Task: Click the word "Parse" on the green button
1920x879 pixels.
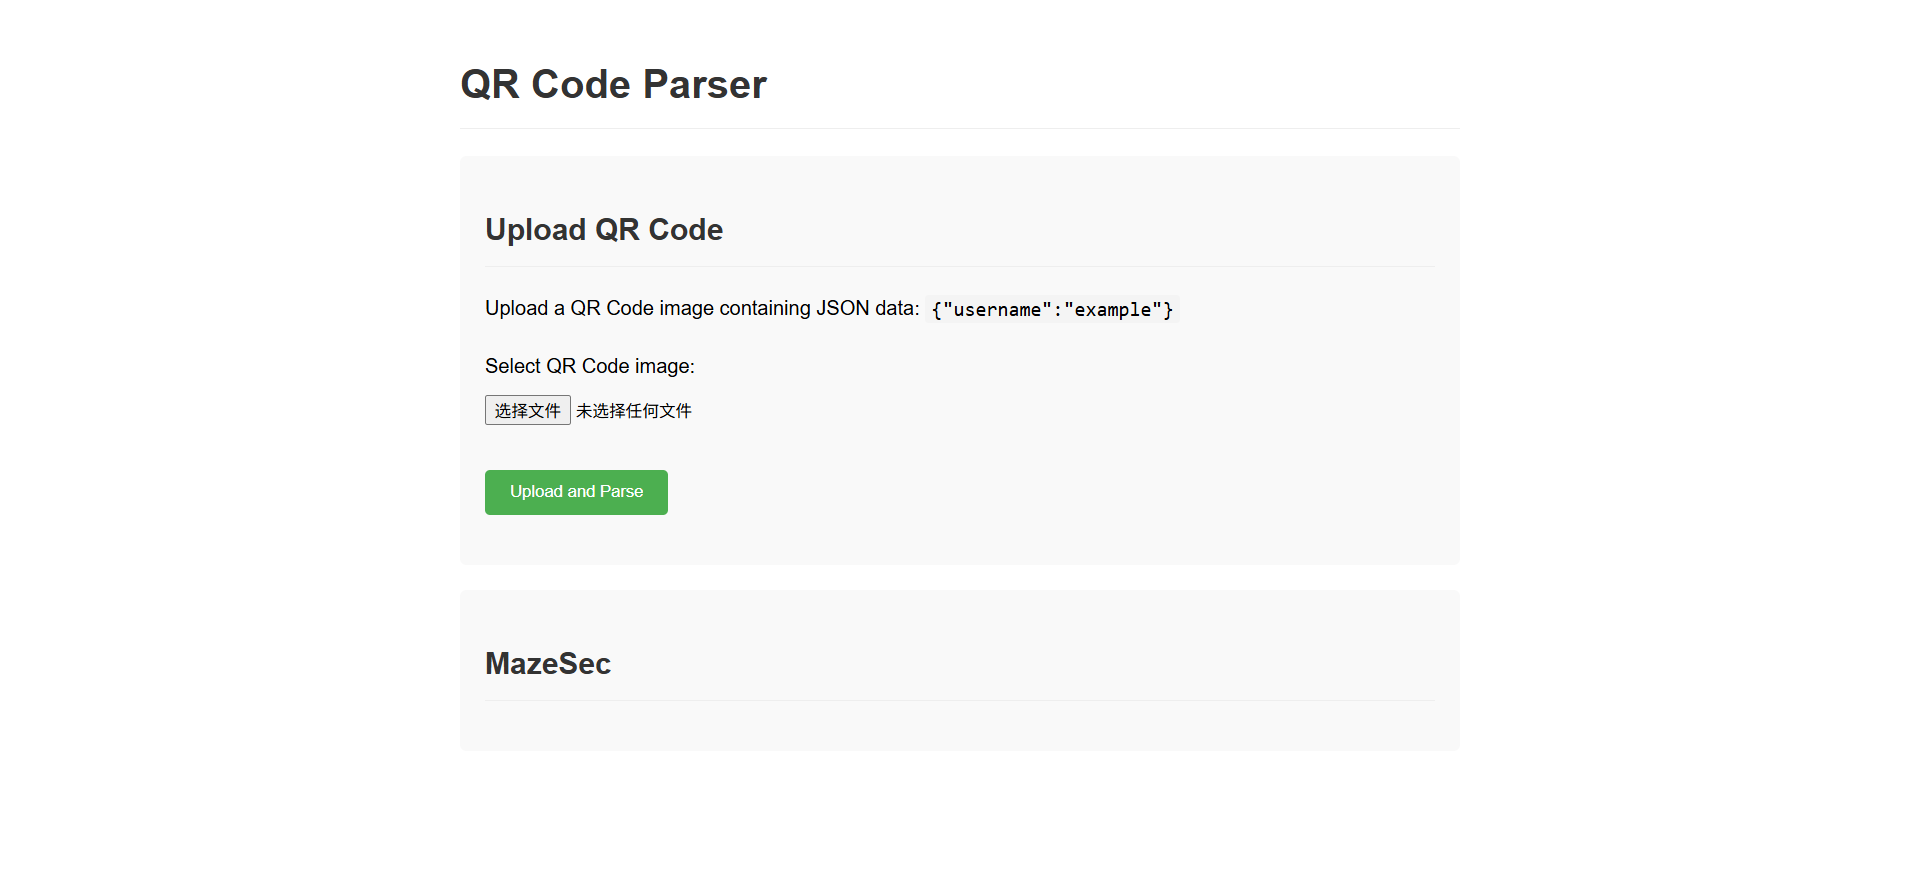Action: pyautogui.click(x=621, y=492)
